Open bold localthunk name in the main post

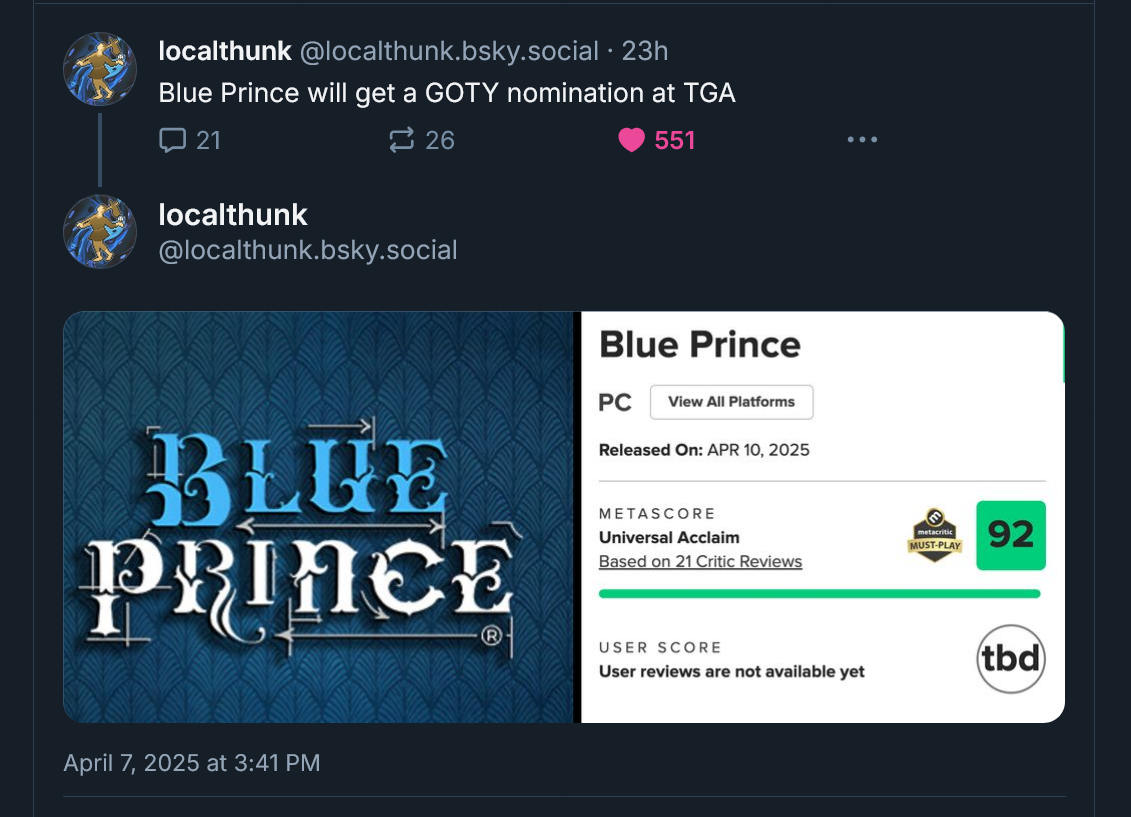tap(233, 214)
